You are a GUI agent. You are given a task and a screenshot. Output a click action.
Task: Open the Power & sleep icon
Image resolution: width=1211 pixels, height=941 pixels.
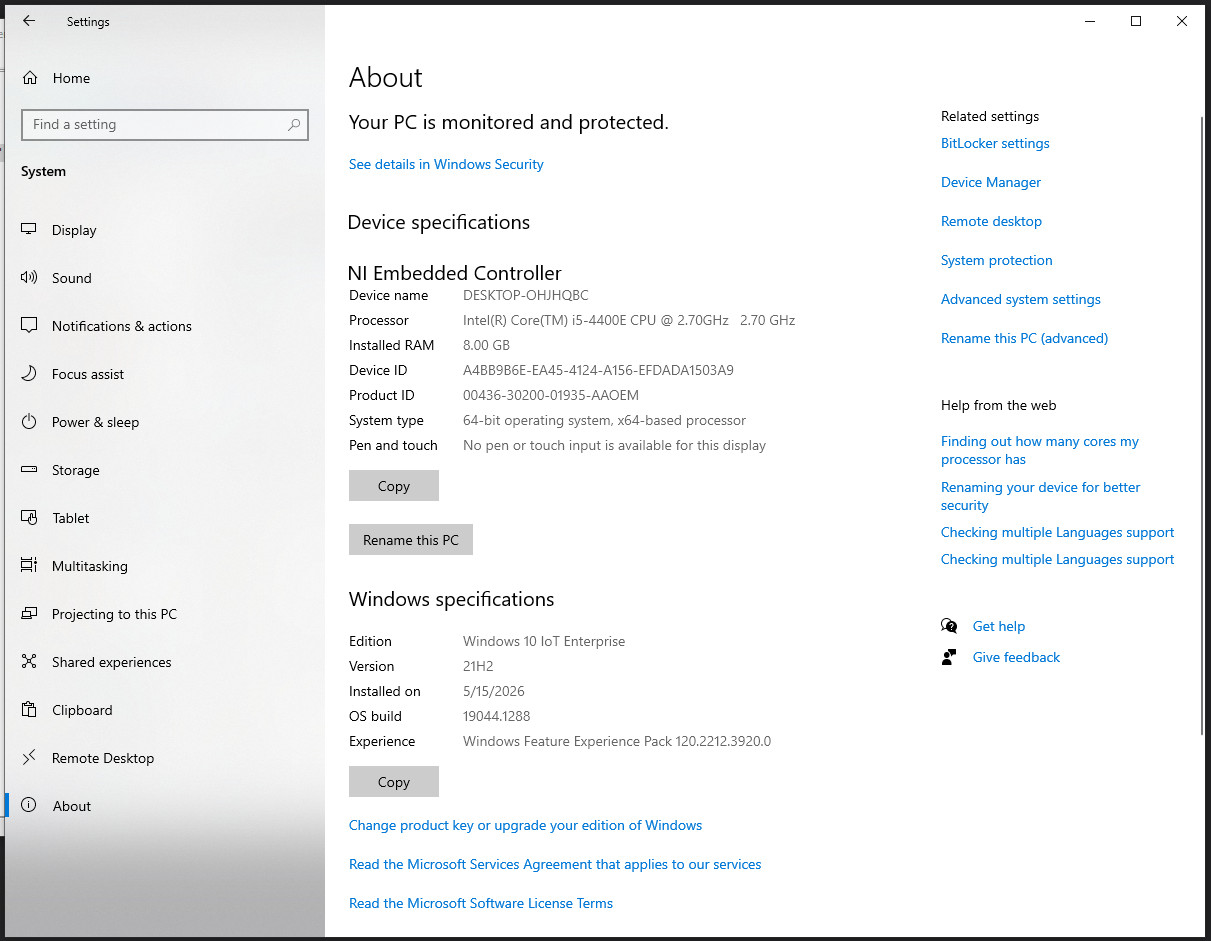click(29, 422)
